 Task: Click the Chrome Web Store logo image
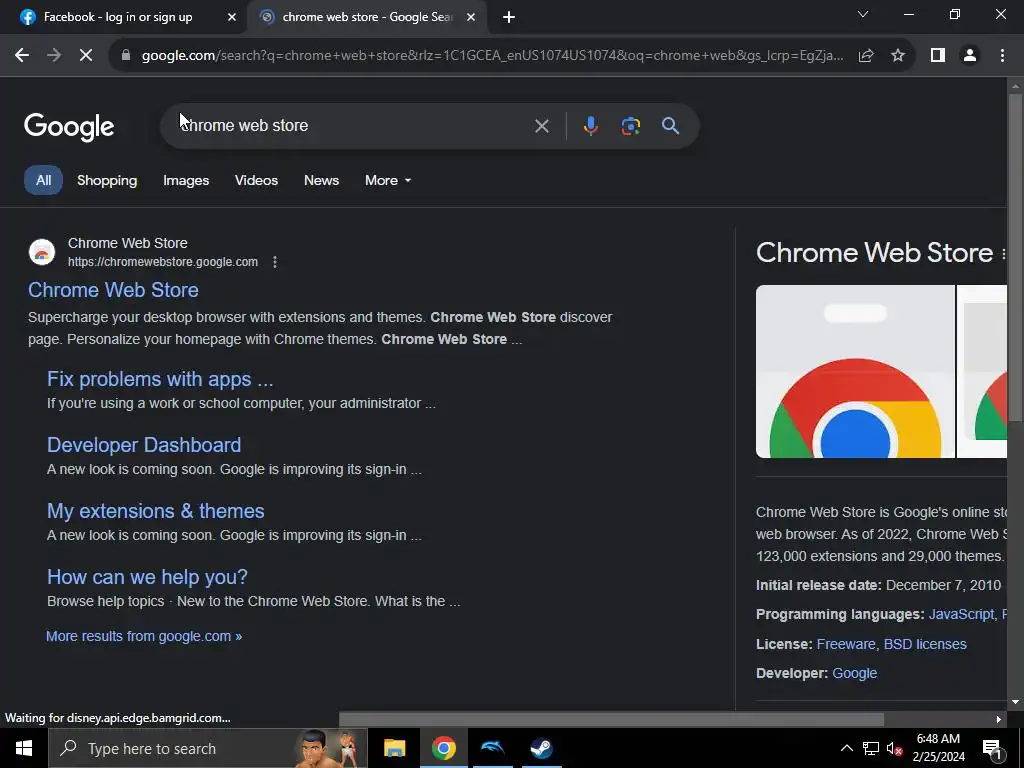click(x=855, y=372)
